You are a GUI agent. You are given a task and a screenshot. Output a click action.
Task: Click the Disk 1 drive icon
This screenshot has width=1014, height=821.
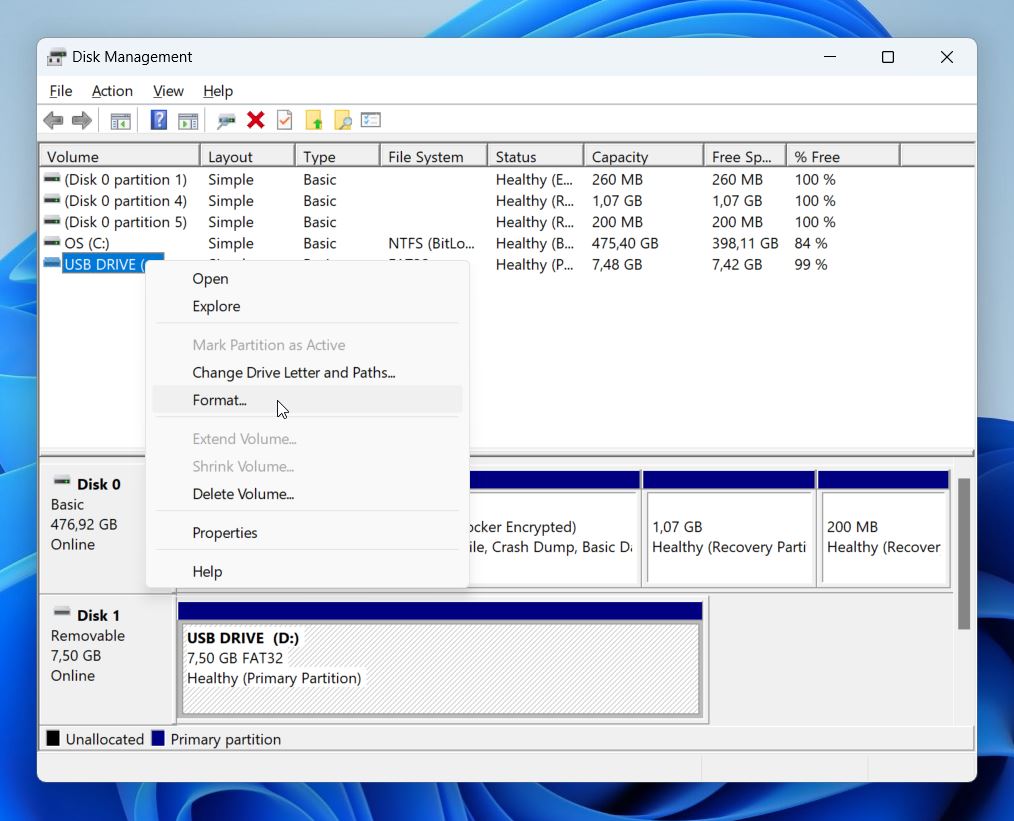[x=62, y=612]
